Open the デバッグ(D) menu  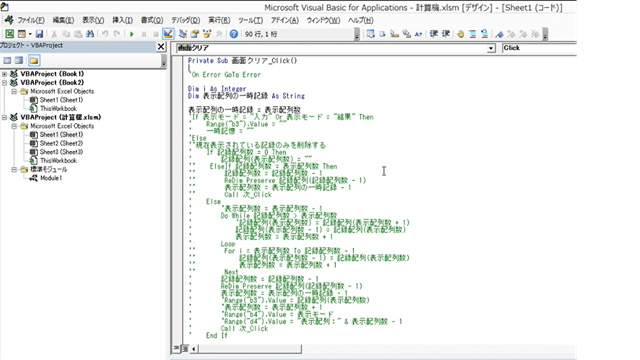[185, 20]
